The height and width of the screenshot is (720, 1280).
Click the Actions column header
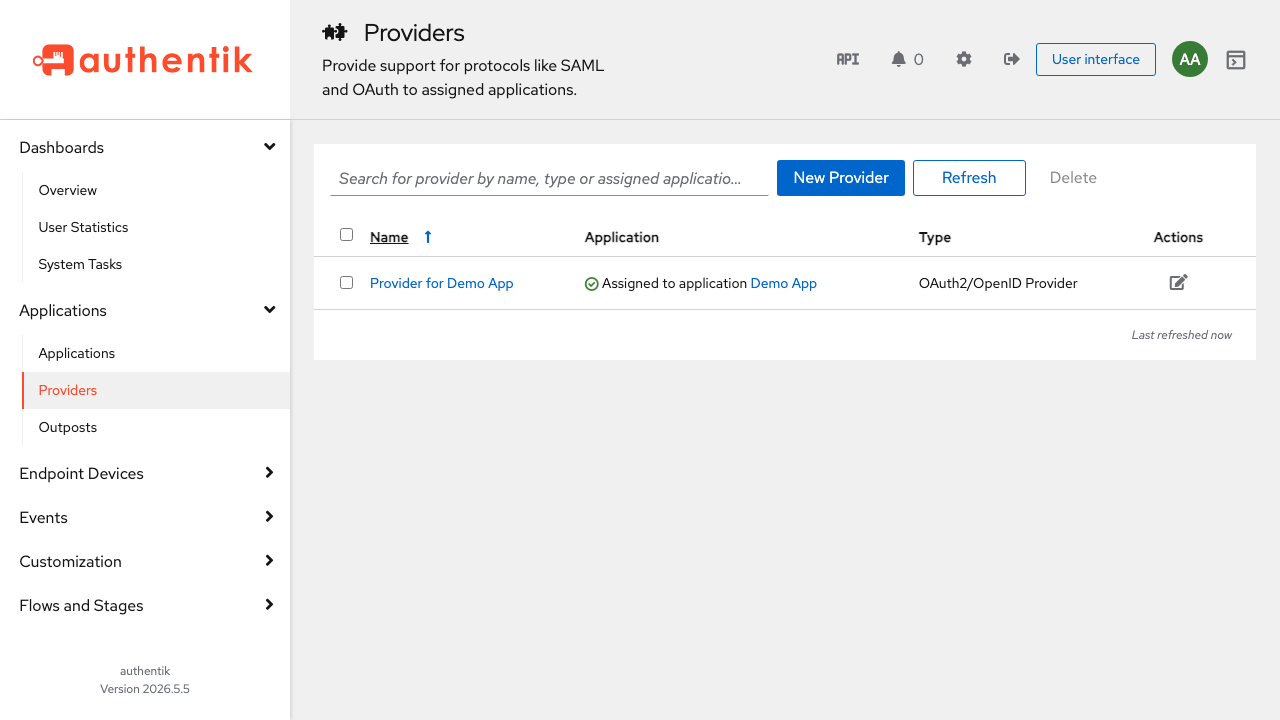click(1178, 237)
